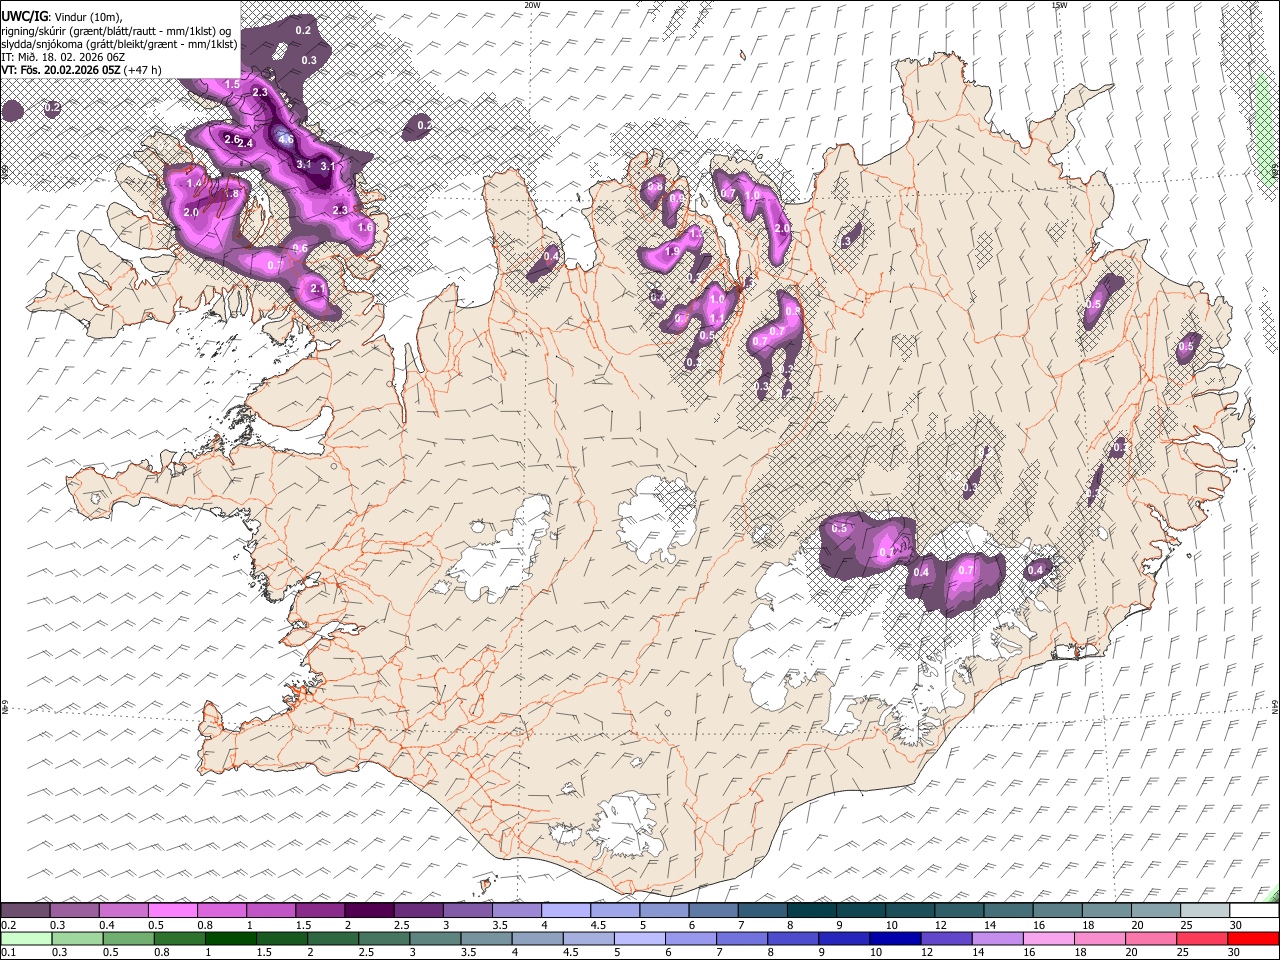Click the '15W' longitude label
This screenshot has width=1280, height=960.
[x=1059, y=5]
